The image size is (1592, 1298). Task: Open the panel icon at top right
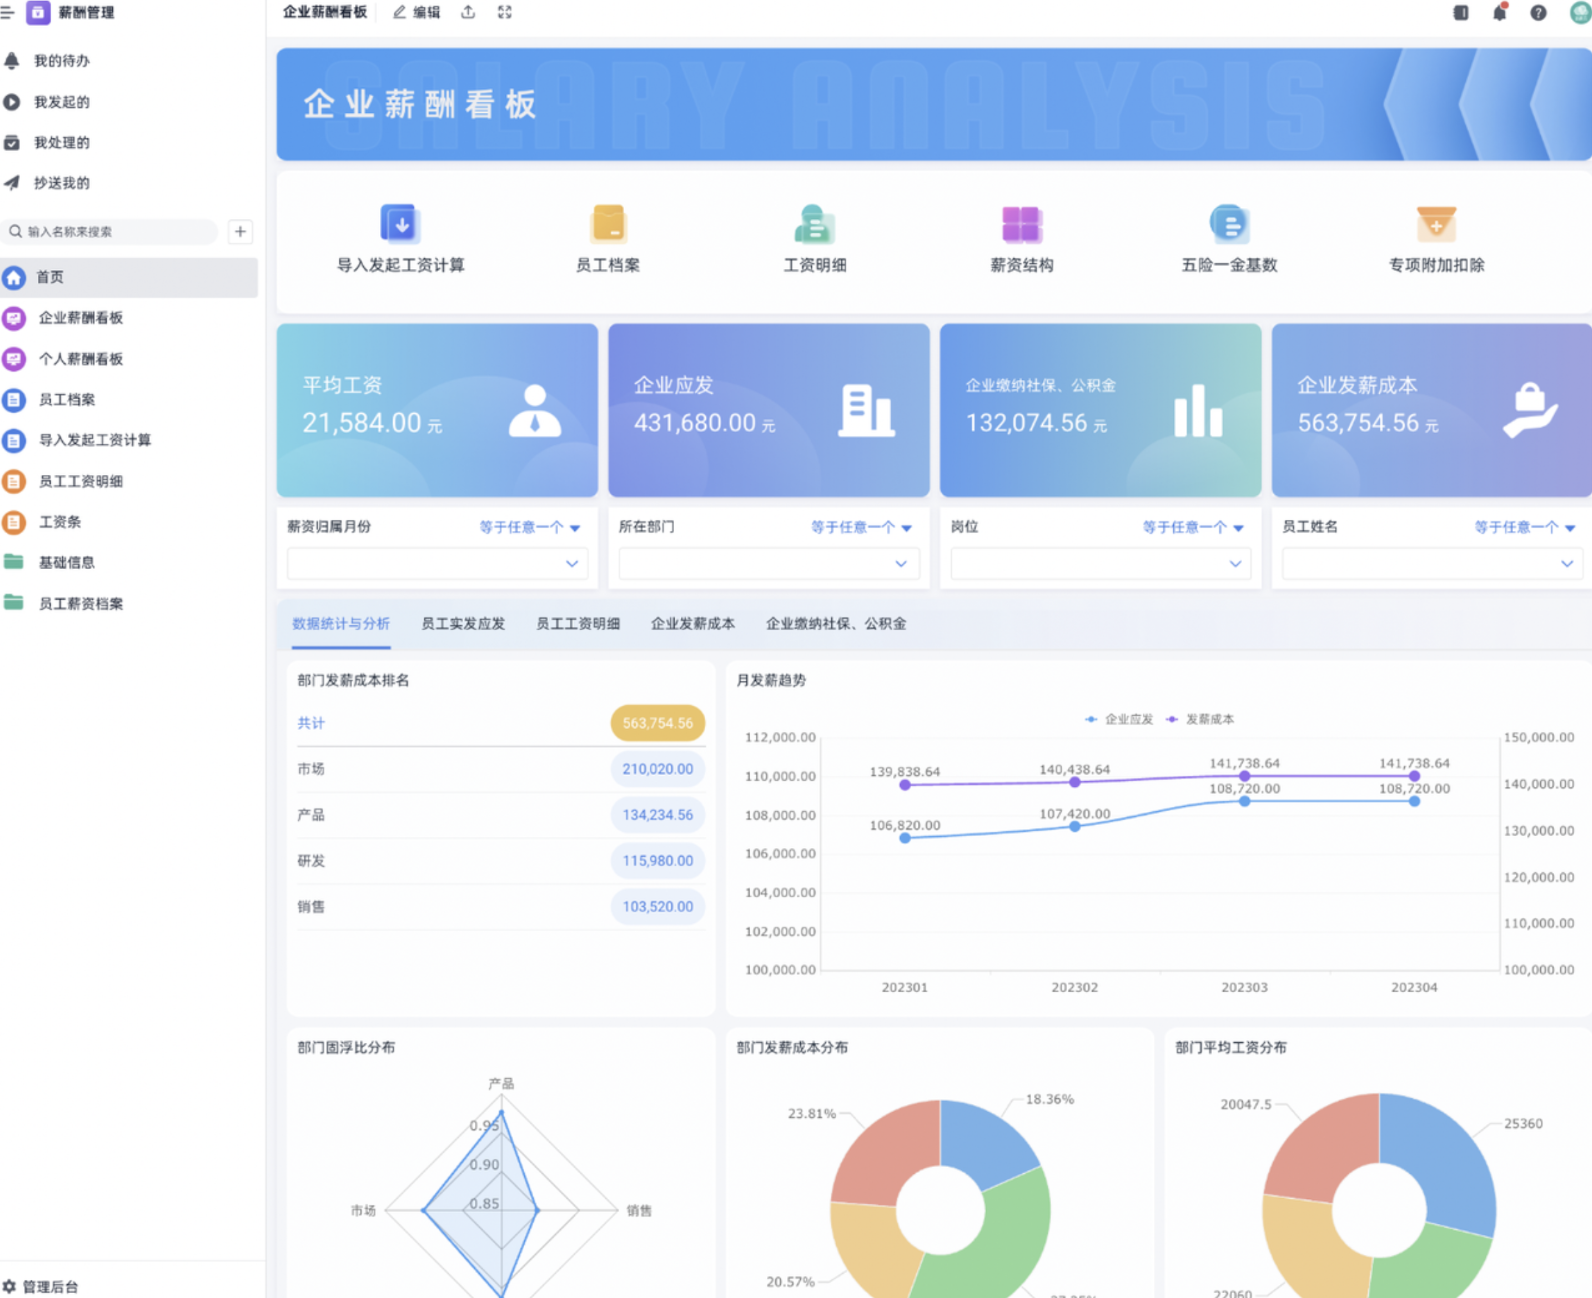click(1461, 13)
